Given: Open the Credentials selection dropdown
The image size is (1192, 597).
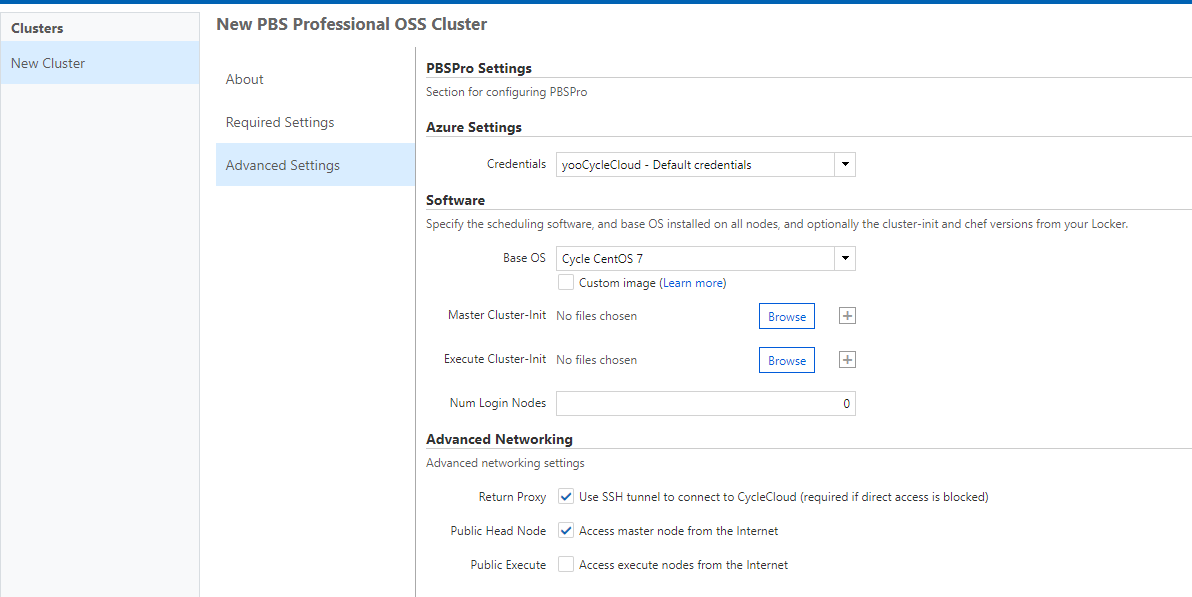Looking at the screenshot, I should (700, 164).
